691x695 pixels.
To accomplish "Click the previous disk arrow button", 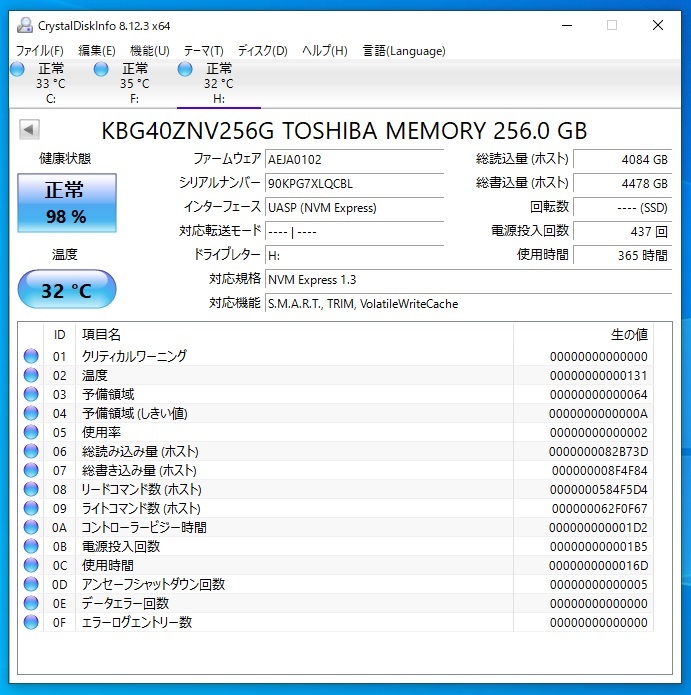I will (29, 130).
